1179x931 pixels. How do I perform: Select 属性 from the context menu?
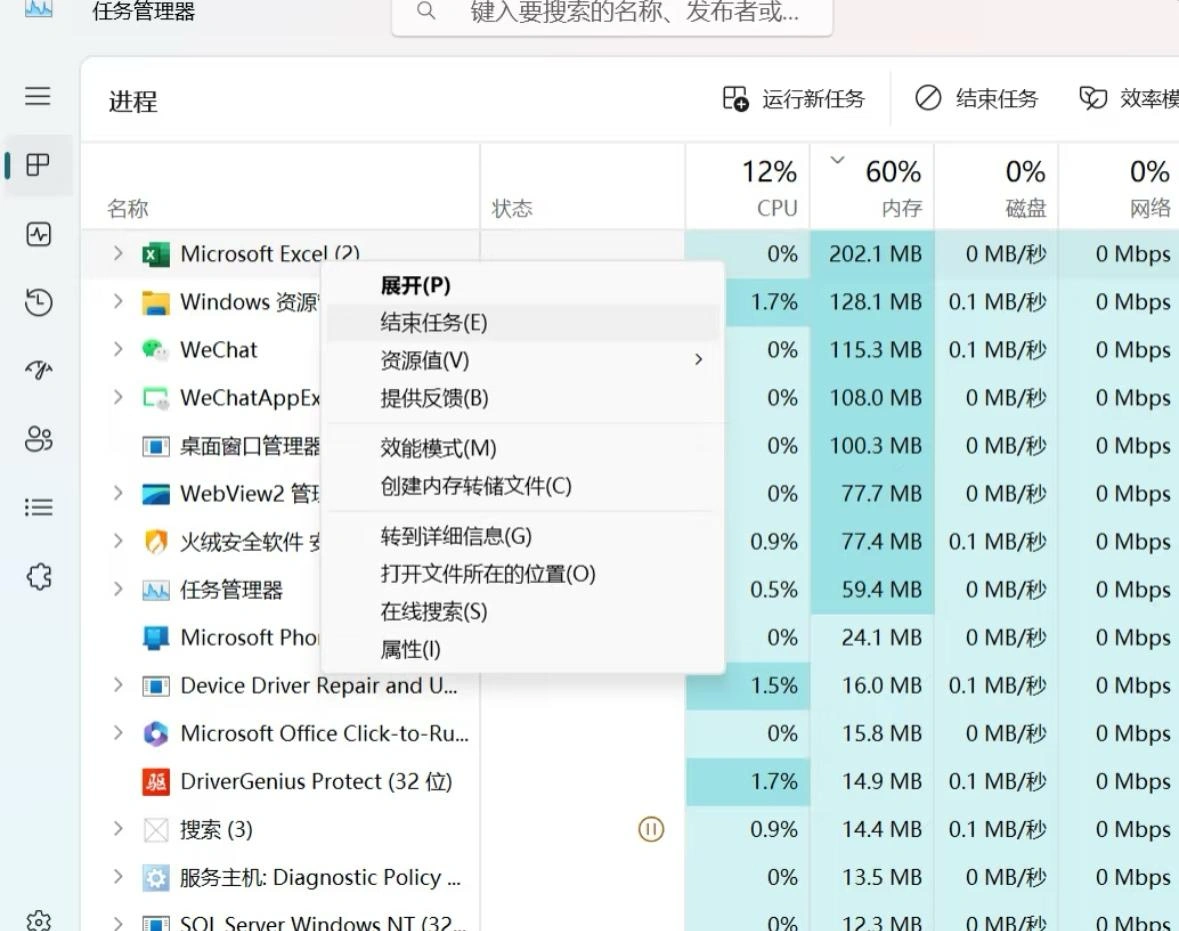410,648
